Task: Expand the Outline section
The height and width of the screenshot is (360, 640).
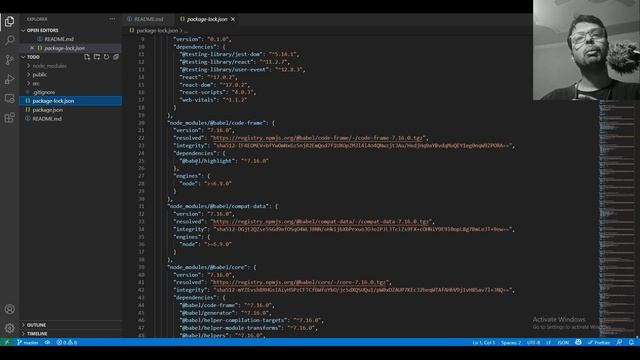Action: tap(71, 325)
